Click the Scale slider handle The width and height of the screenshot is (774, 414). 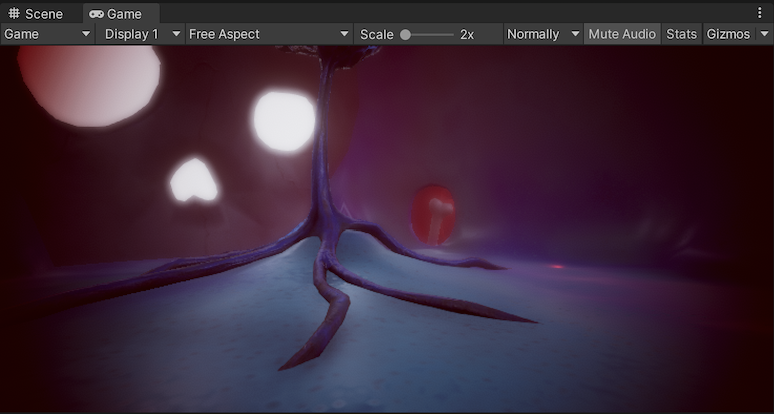click(405, 34)
